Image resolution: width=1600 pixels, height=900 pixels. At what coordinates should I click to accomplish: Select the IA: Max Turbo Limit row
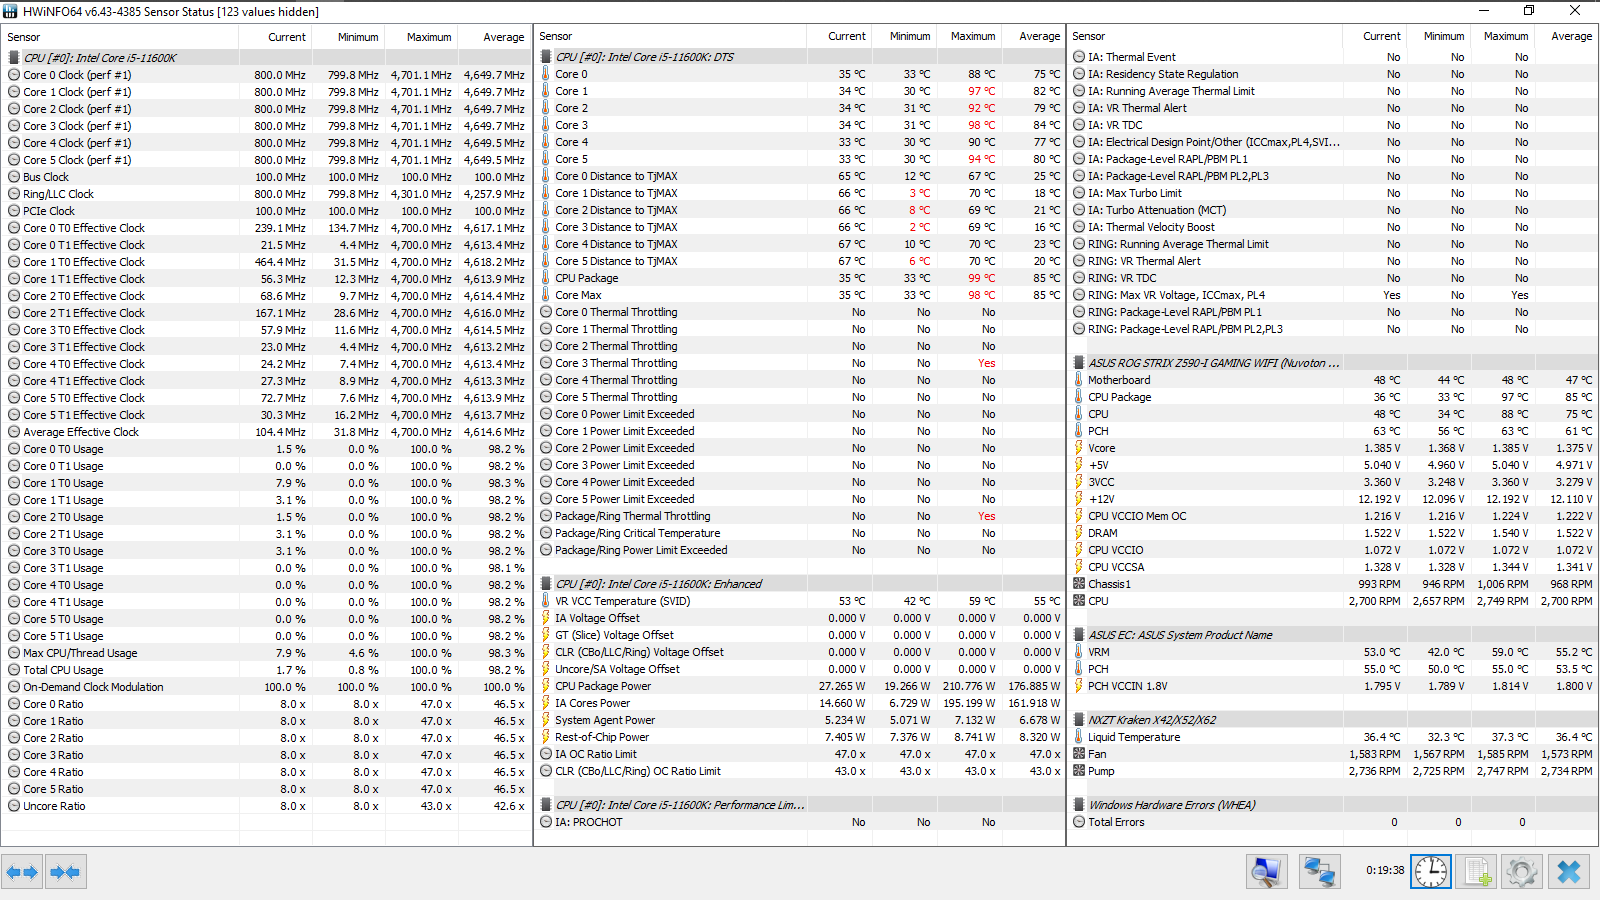point(1334,193)
